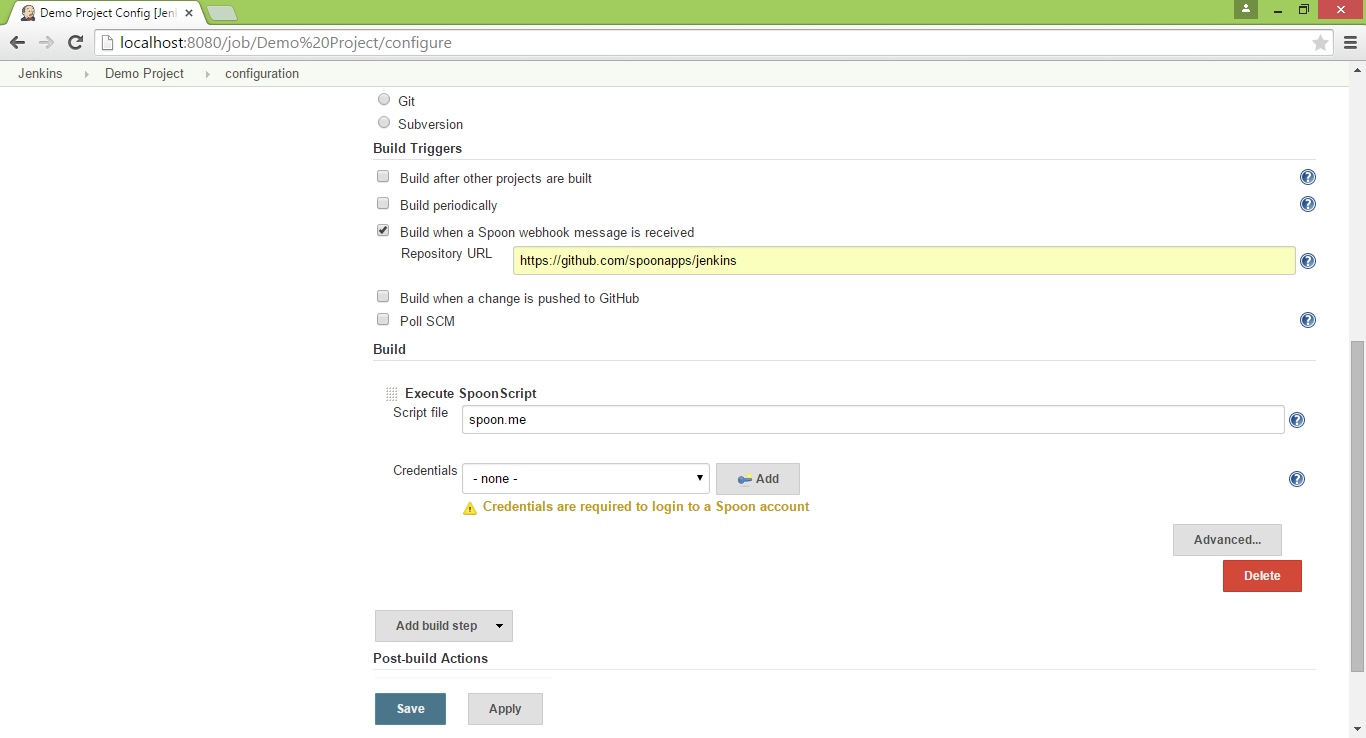Expand breadcrumb arrow after Jenkins
This screenshot has height=738, width=1366.
[x=86, y=74]
